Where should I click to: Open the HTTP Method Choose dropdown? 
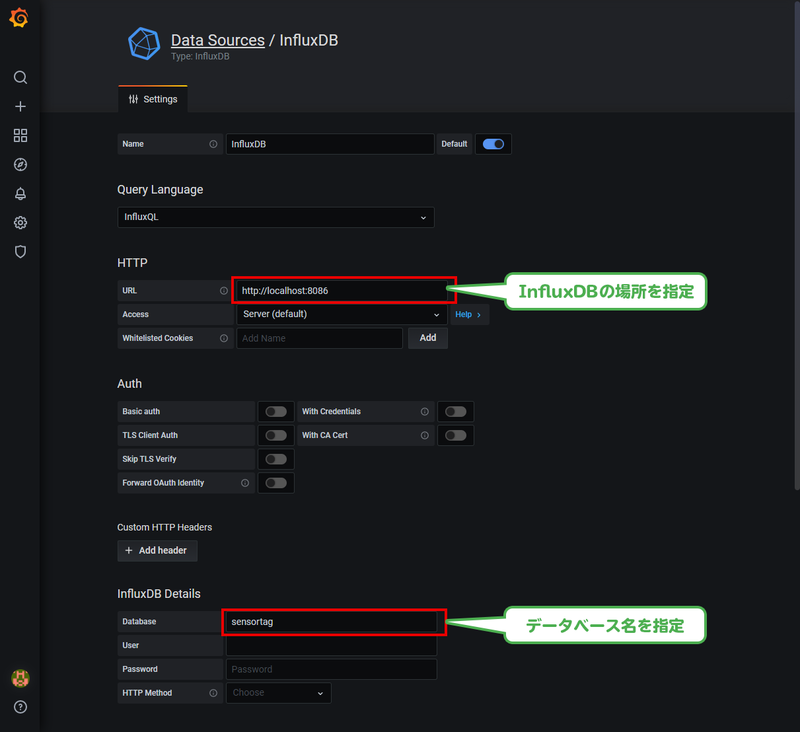point(279,693)
